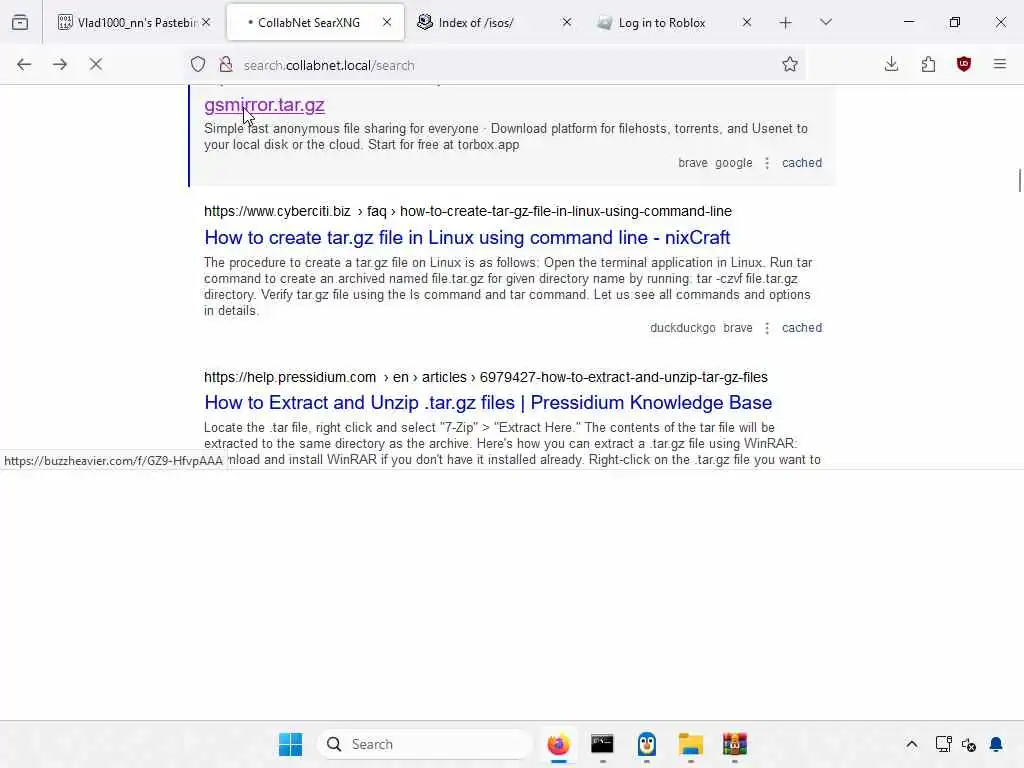Open the Extensions puzzle icon
Screen dimensions: 1024x768
pyautogui.click(x=928, y=64)
